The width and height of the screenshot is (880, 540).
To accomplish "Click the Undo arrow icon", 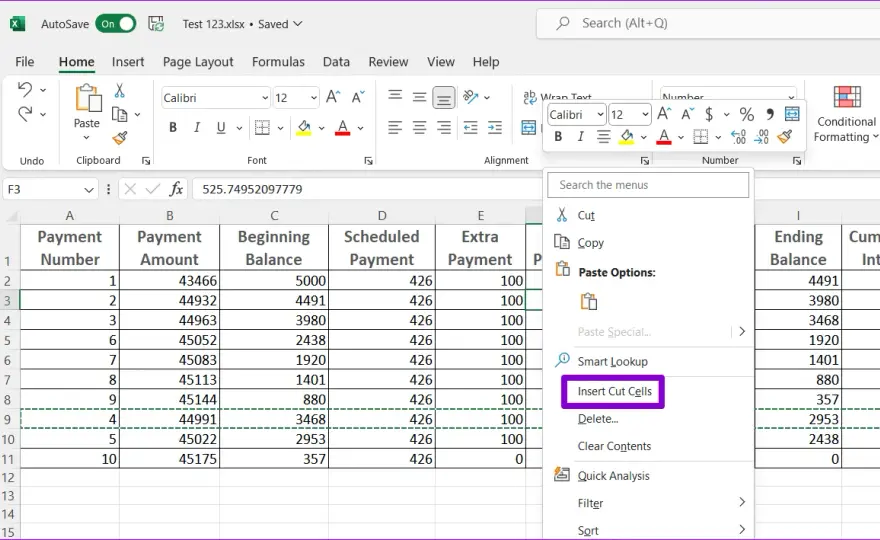I will tap(25, 89).
